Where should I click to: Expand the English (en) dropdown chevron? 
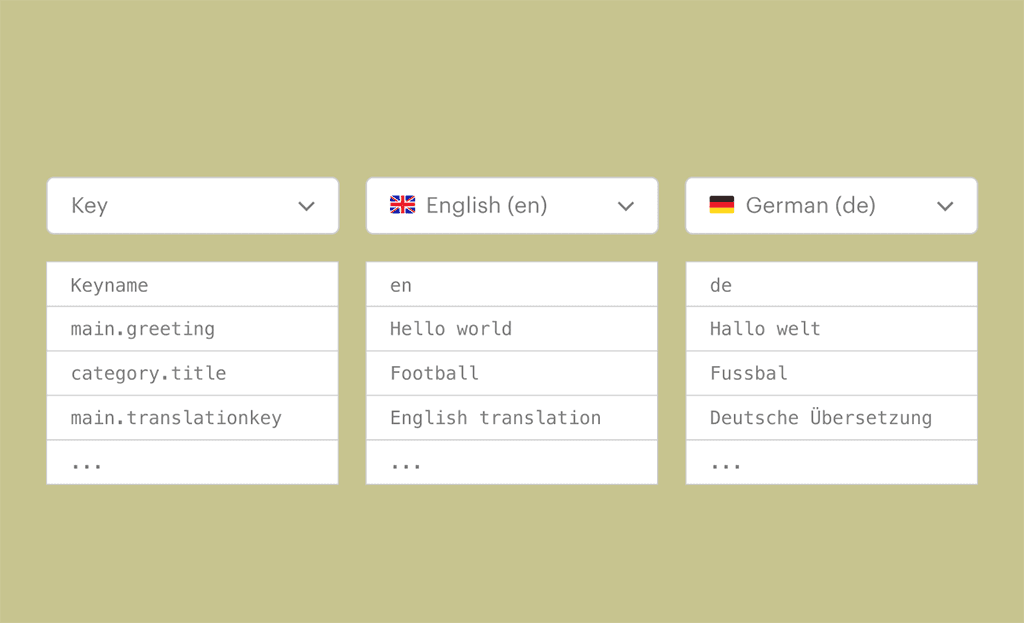(626, 206)
